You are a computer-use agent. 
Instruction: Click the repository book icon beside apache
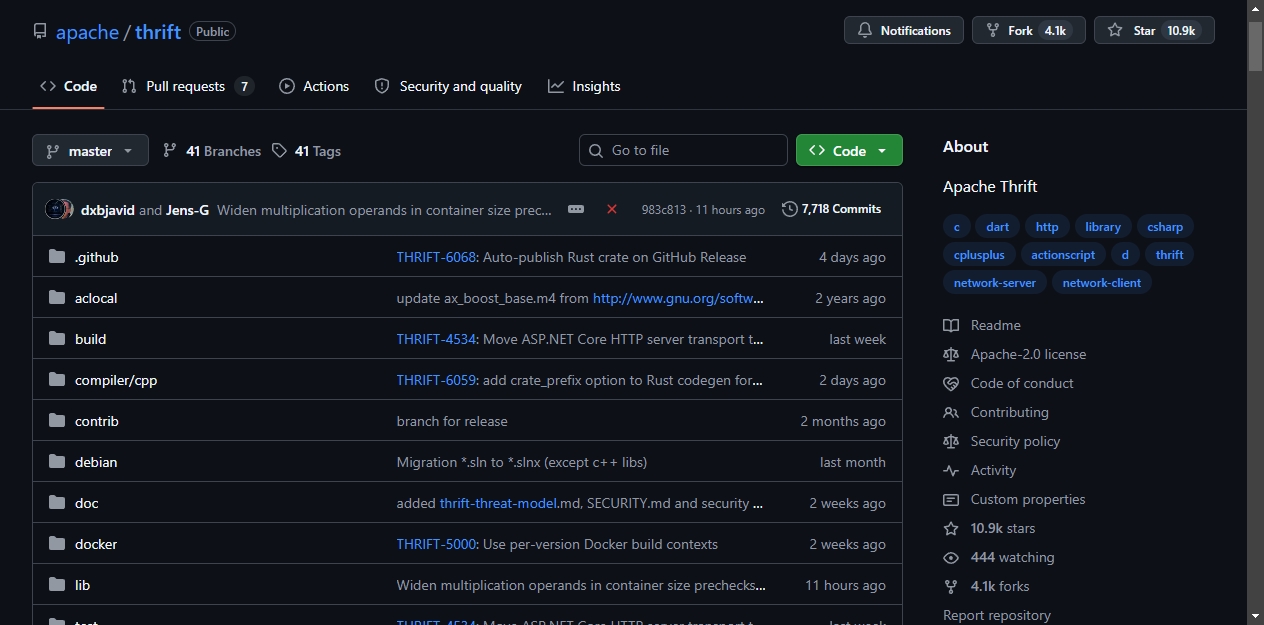pos(40,31)
